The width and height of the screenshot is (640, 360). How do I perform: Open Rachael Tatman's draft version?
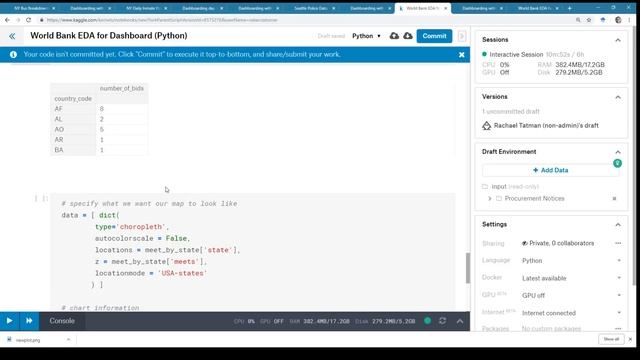click(x=546, y=126)
